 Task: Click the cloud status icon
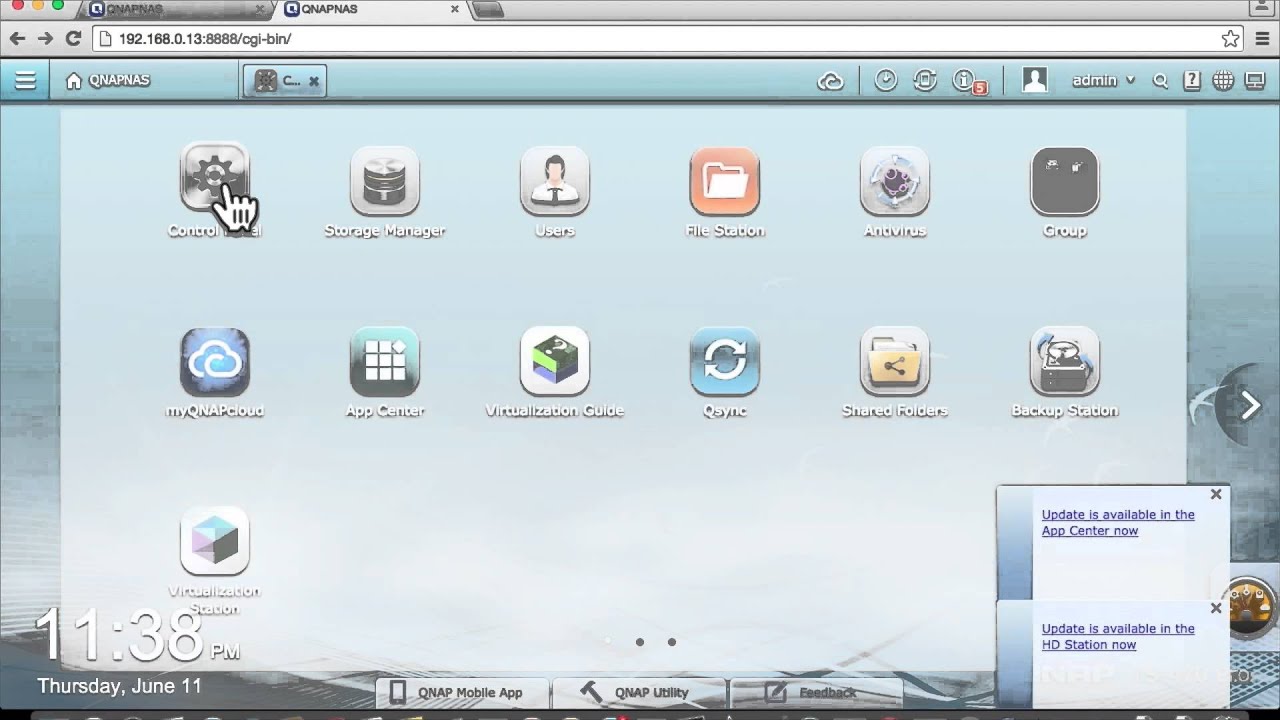(830, 81)
